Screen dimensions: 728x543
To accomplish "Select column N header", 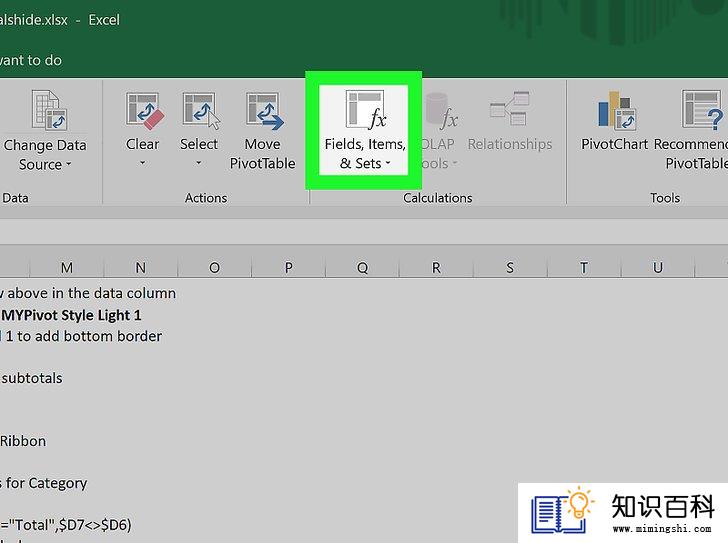I will point(141,268).
